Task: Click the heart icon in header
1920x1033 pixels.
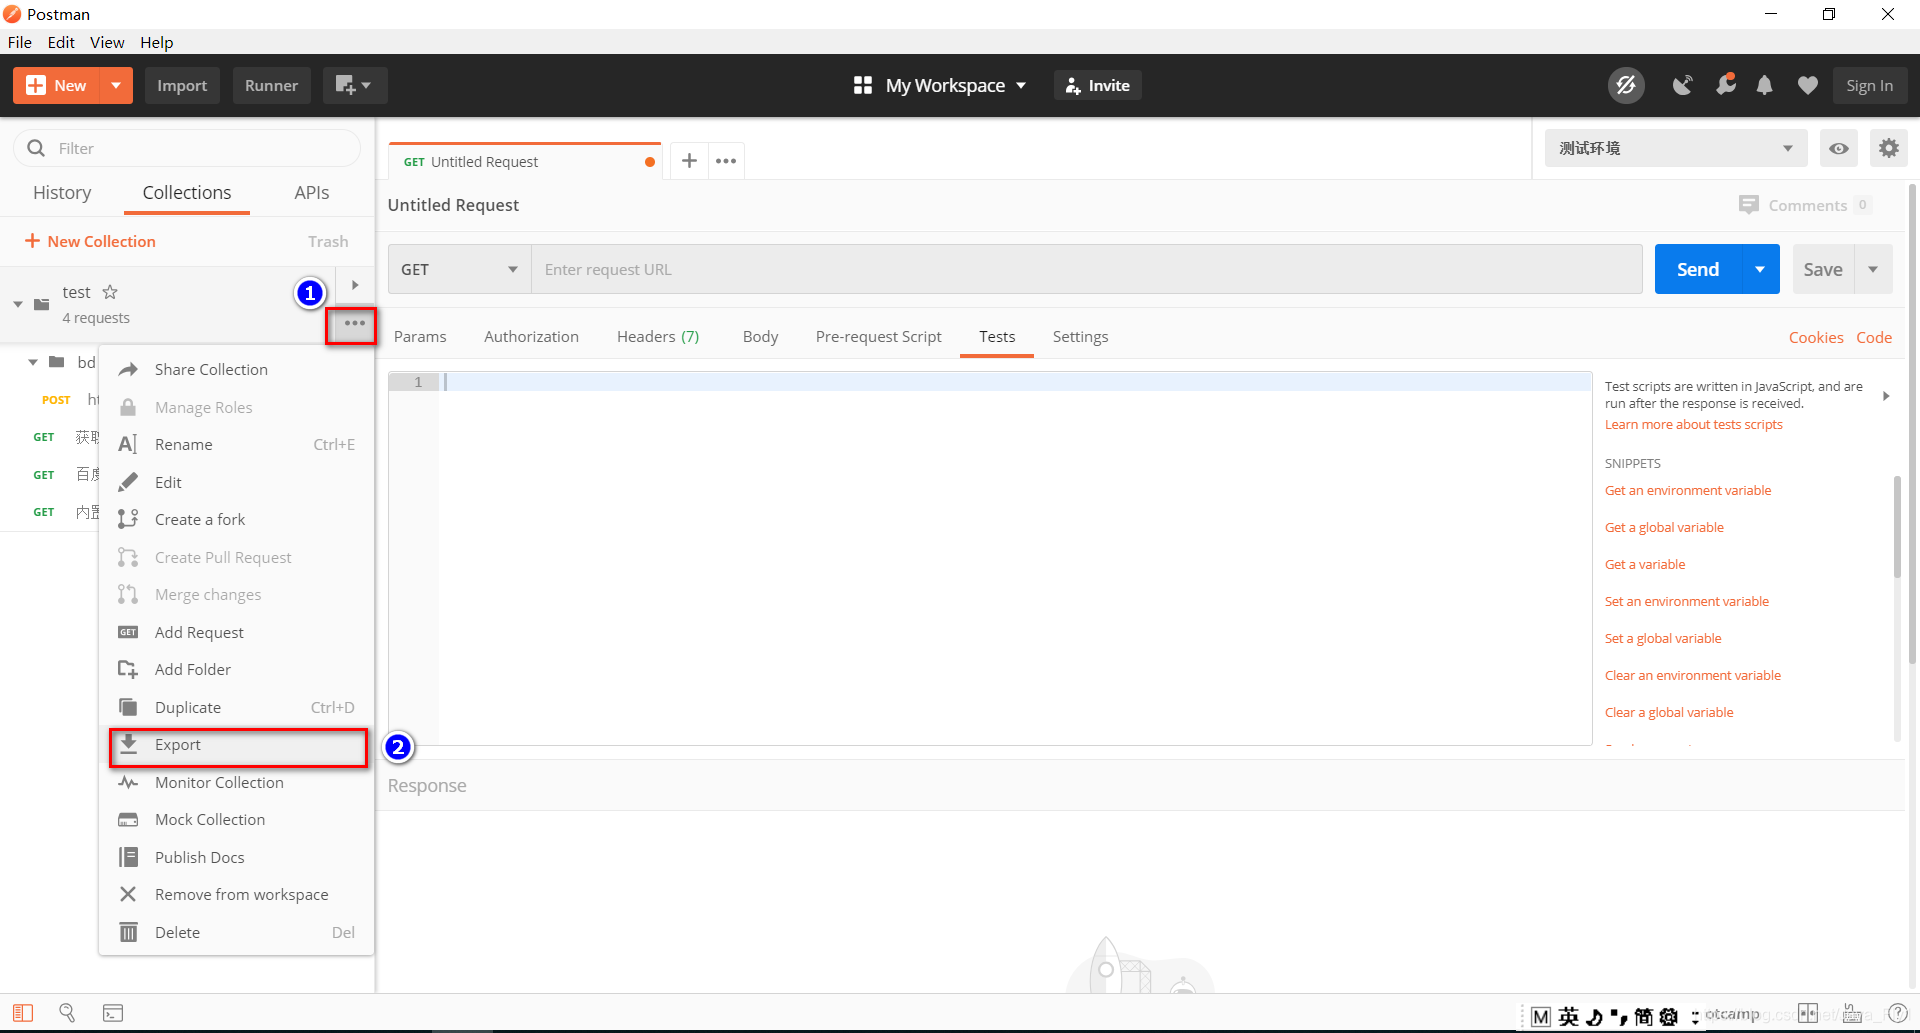Action: point(1807,86)
